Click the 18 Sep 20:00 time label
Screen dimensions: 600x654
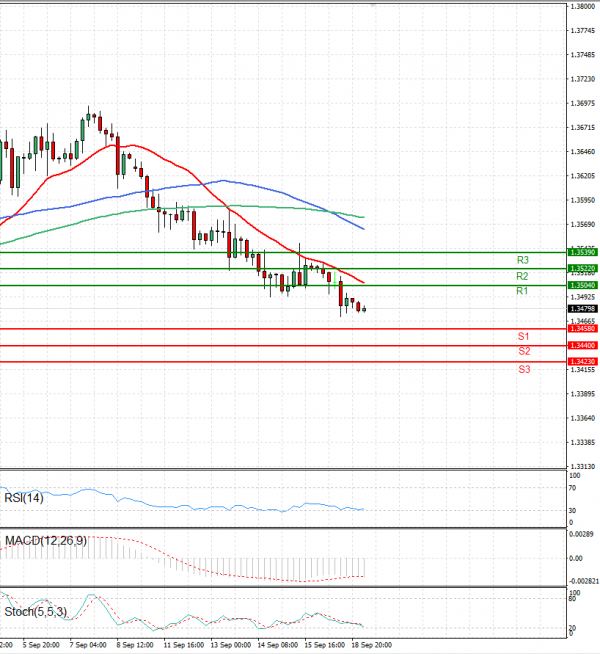click(370, 647)
